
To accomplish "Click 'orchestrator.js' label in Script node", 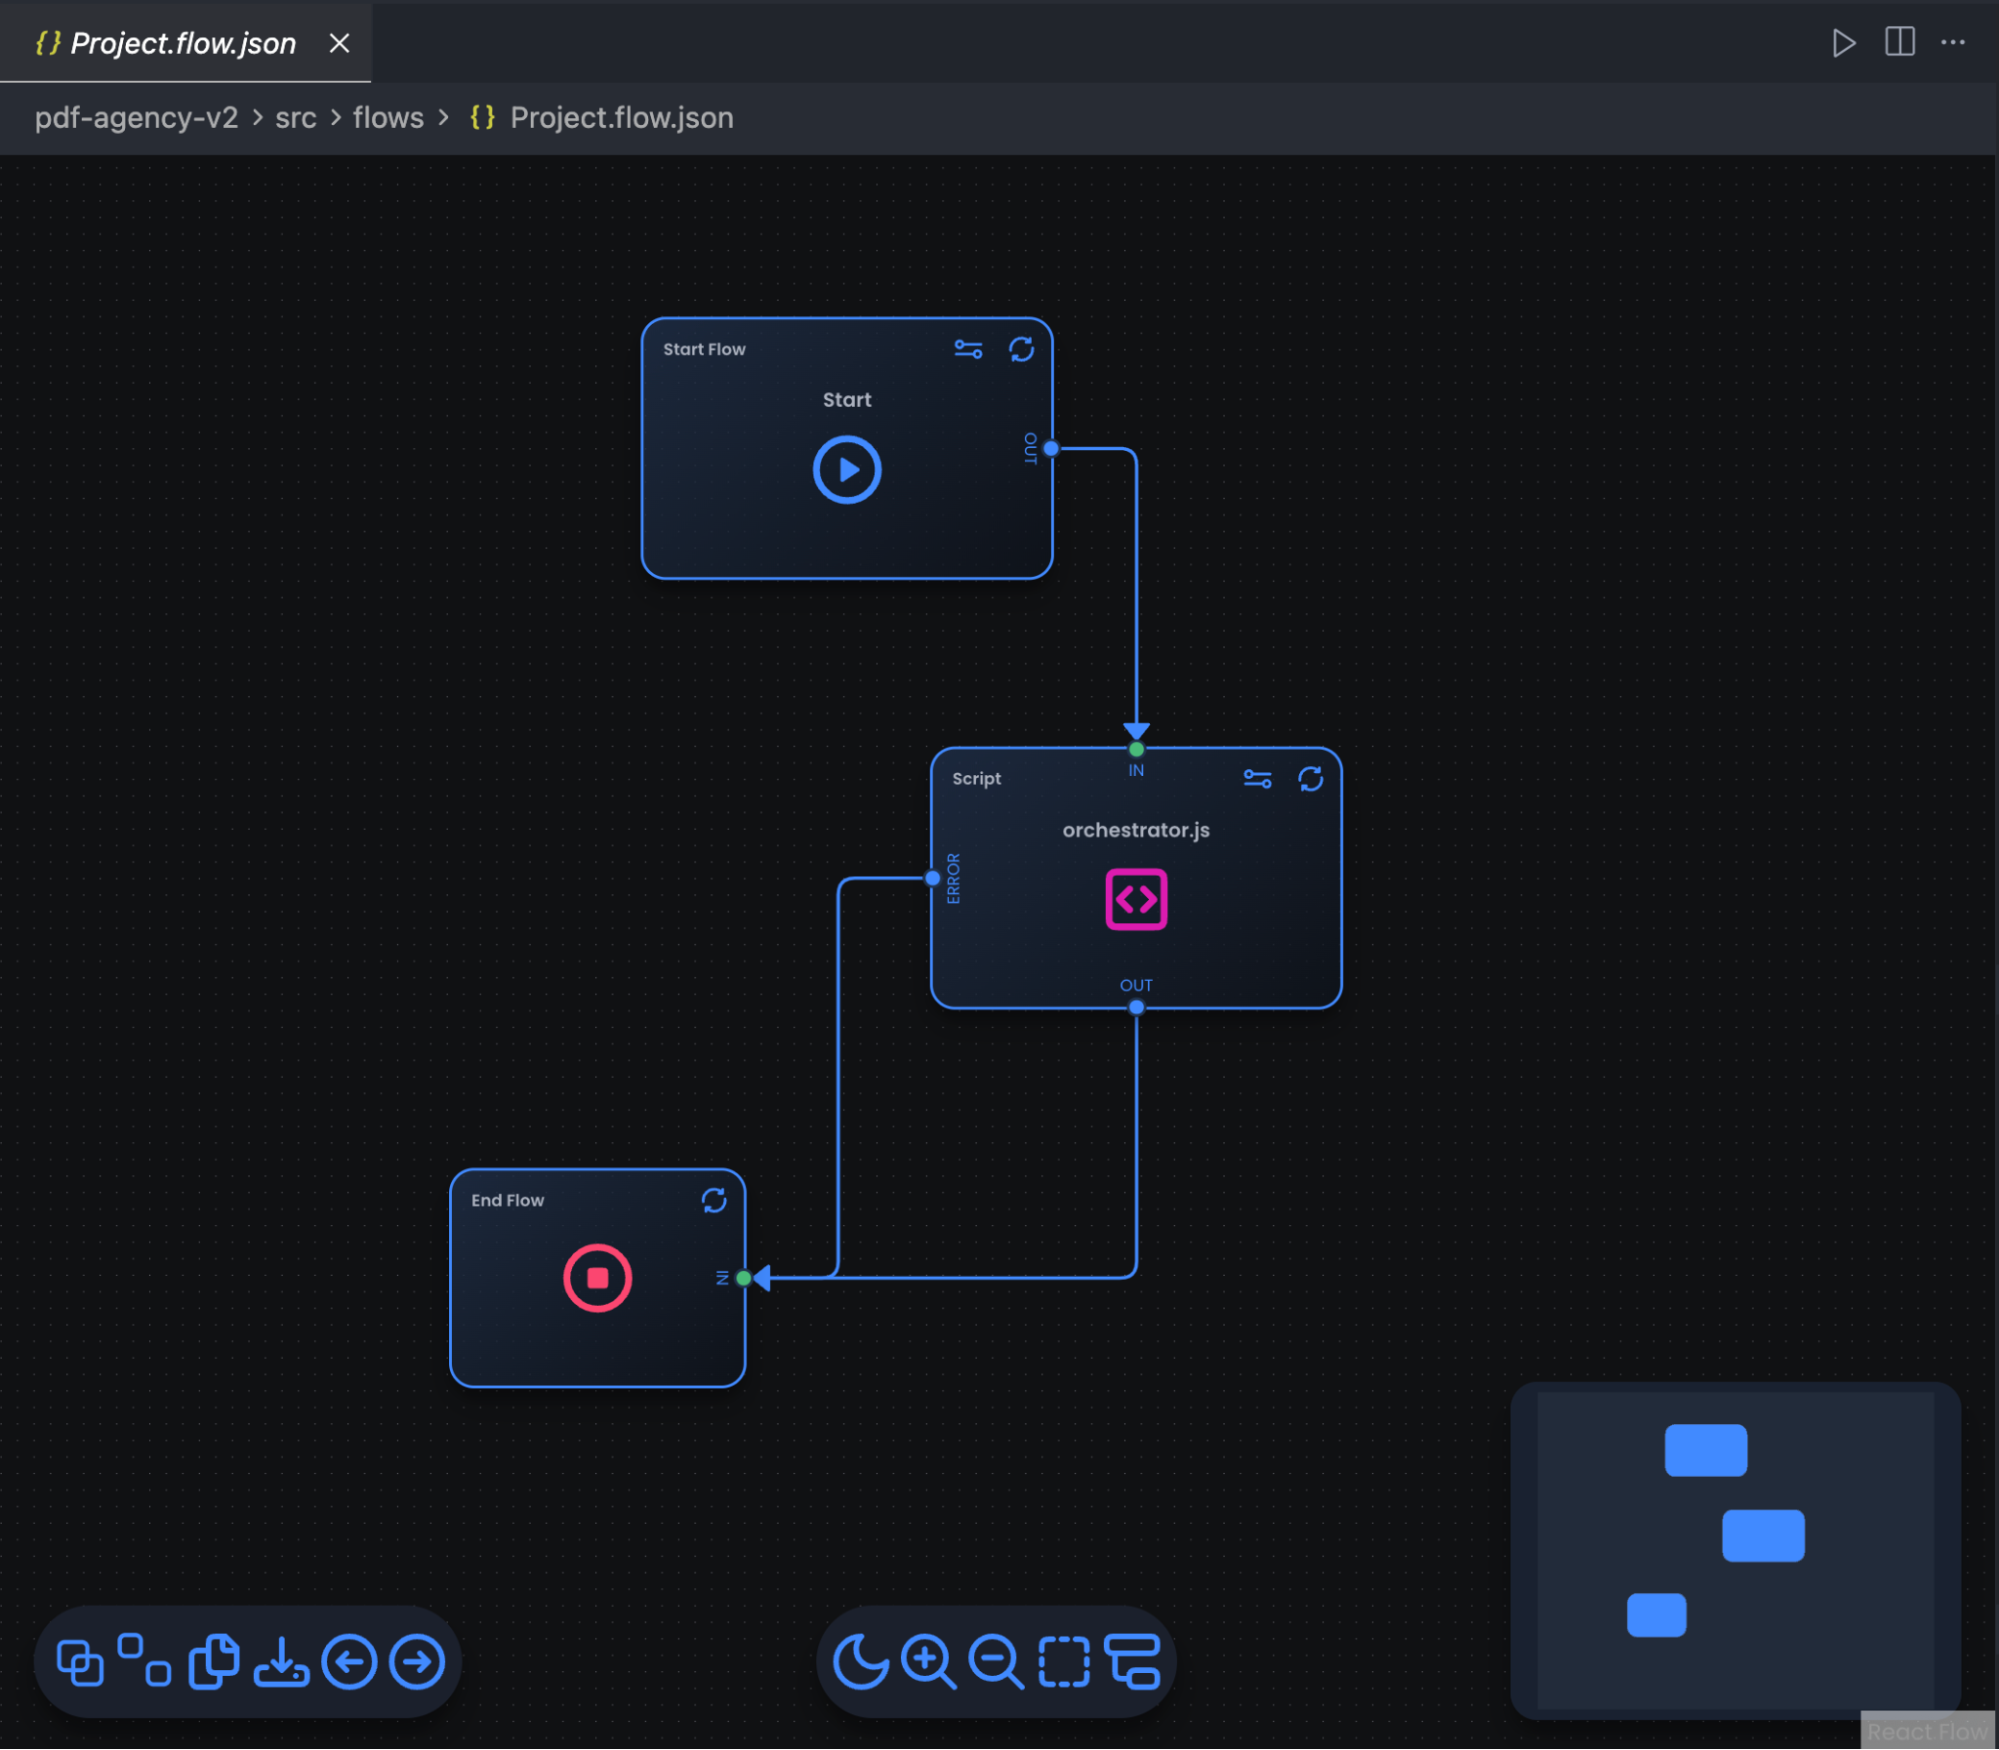I will click(1136, 830).
